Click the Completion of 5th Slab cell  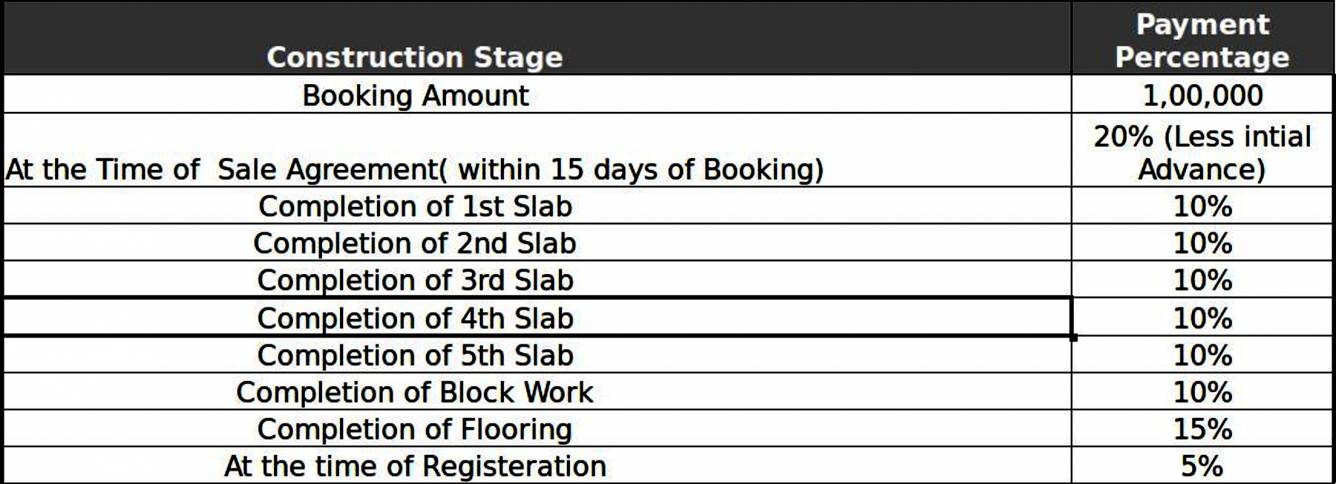[x=416, y=355]
